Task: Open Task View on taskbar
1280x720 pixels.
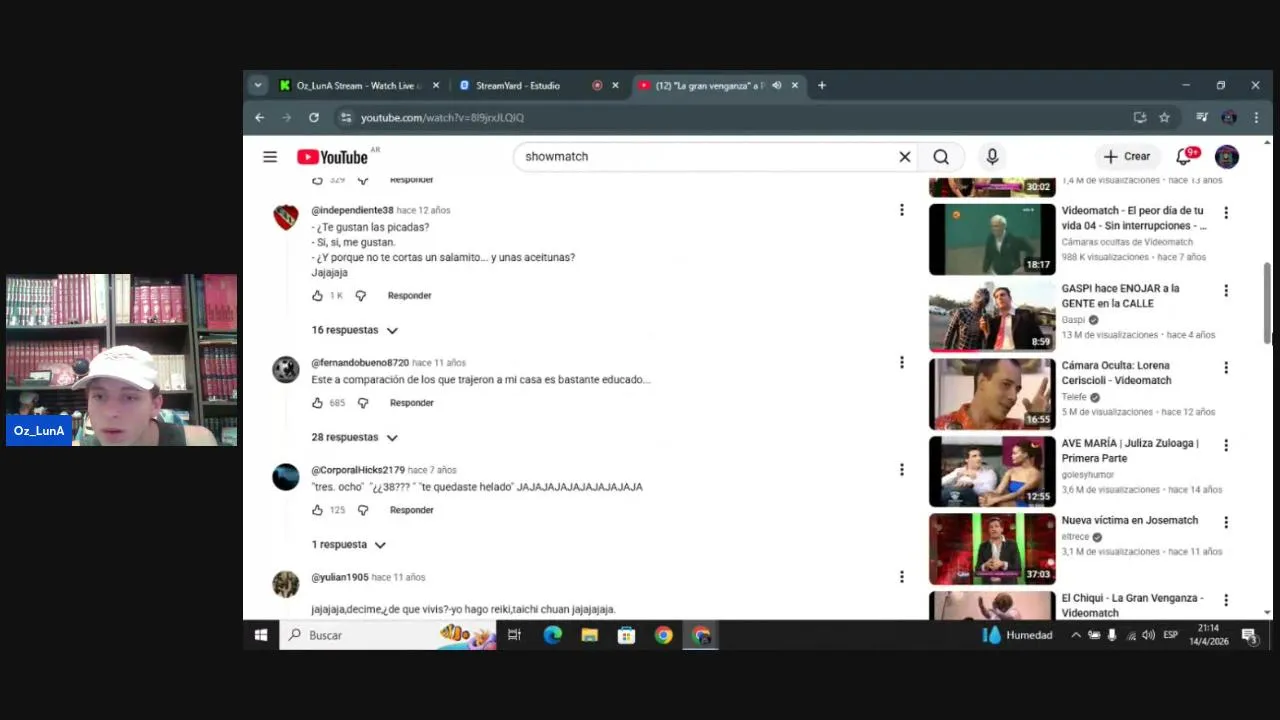Action: click(x=514, y=635)
